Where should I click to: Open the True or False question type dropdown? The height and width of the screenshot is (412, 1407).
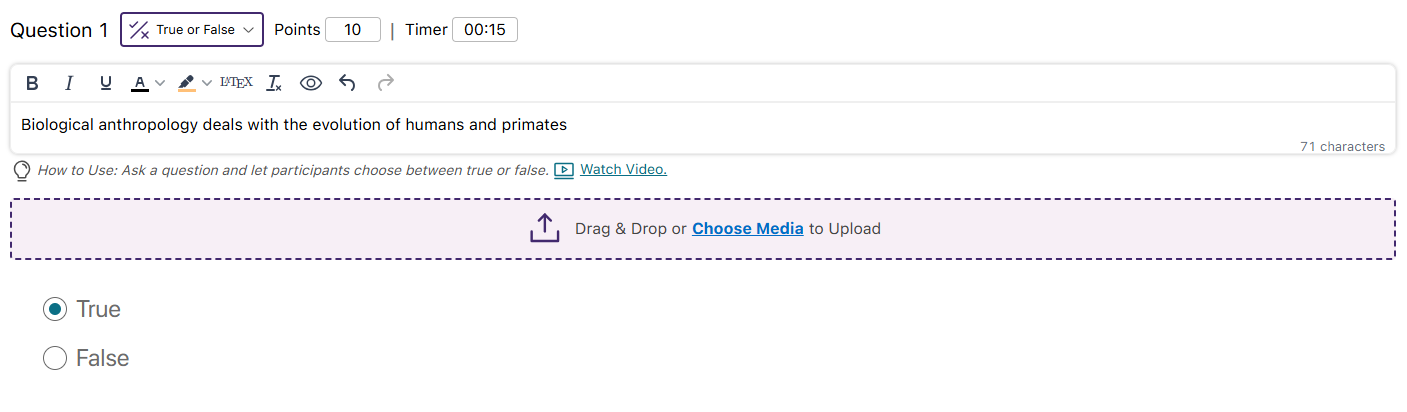coord(192,30)
